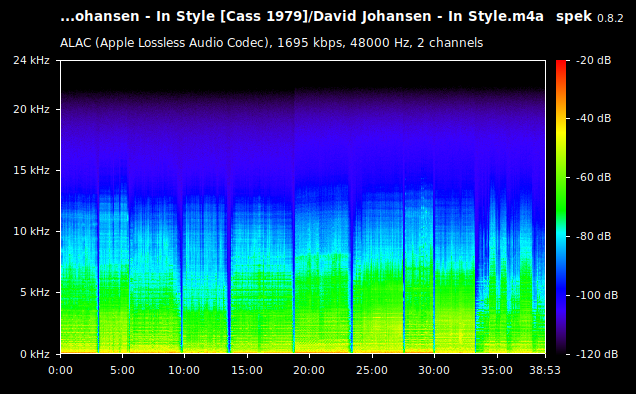Click the 0:00 time axis label

pyautogui.click(x=60, y=370)
